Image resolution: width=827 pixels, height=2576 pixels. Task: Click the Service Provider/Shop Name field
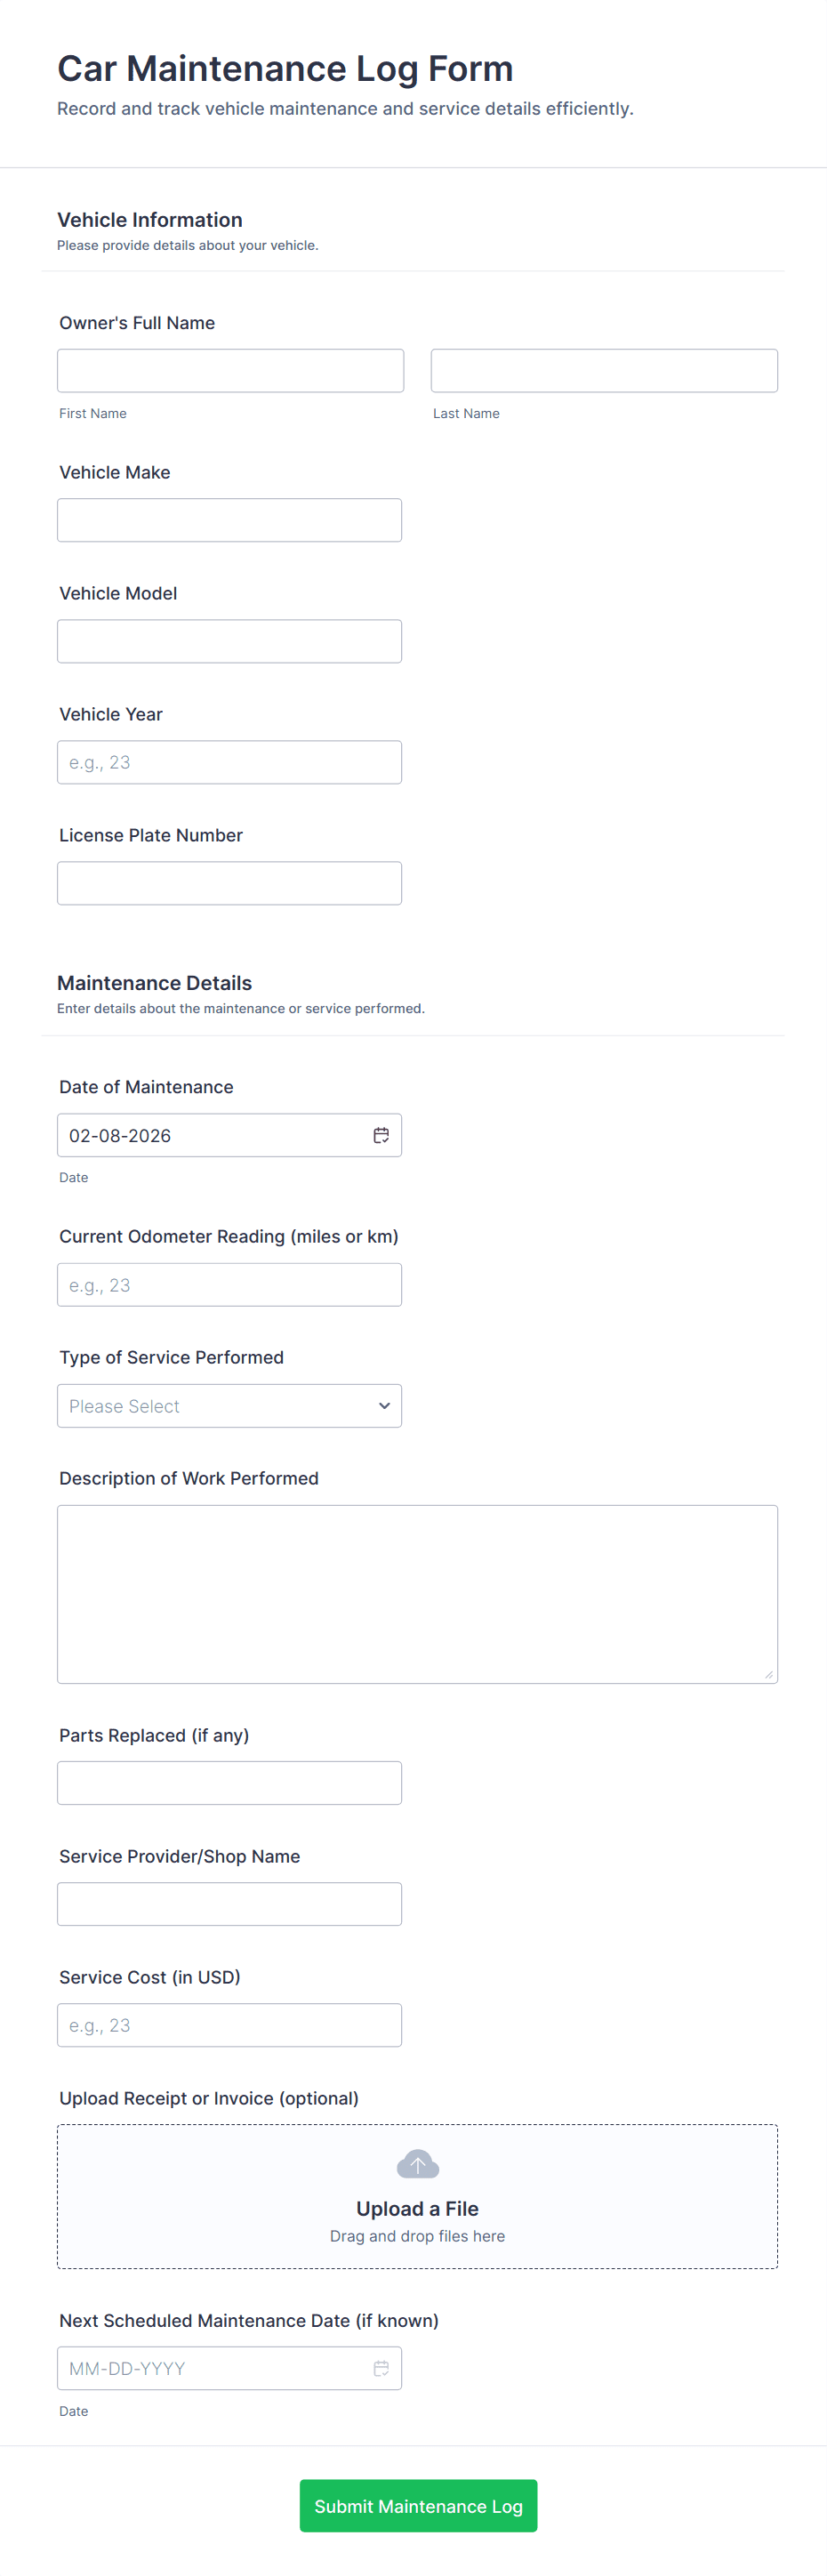tap(229, 1903)
